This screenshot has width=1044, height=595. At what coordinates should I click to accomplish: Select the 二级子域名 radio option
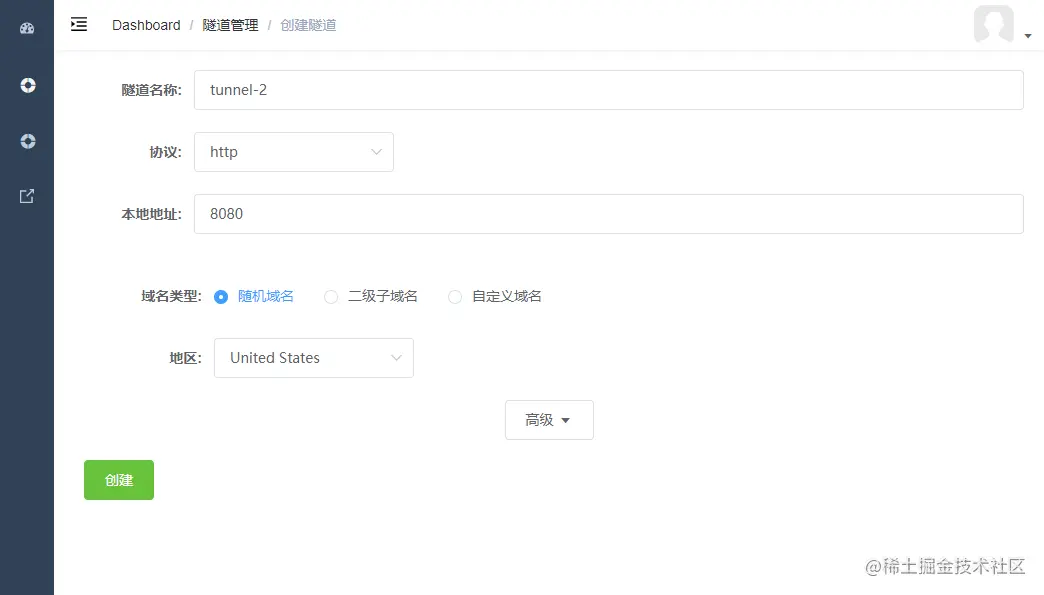pyautogui.click(x=371, y=296)
